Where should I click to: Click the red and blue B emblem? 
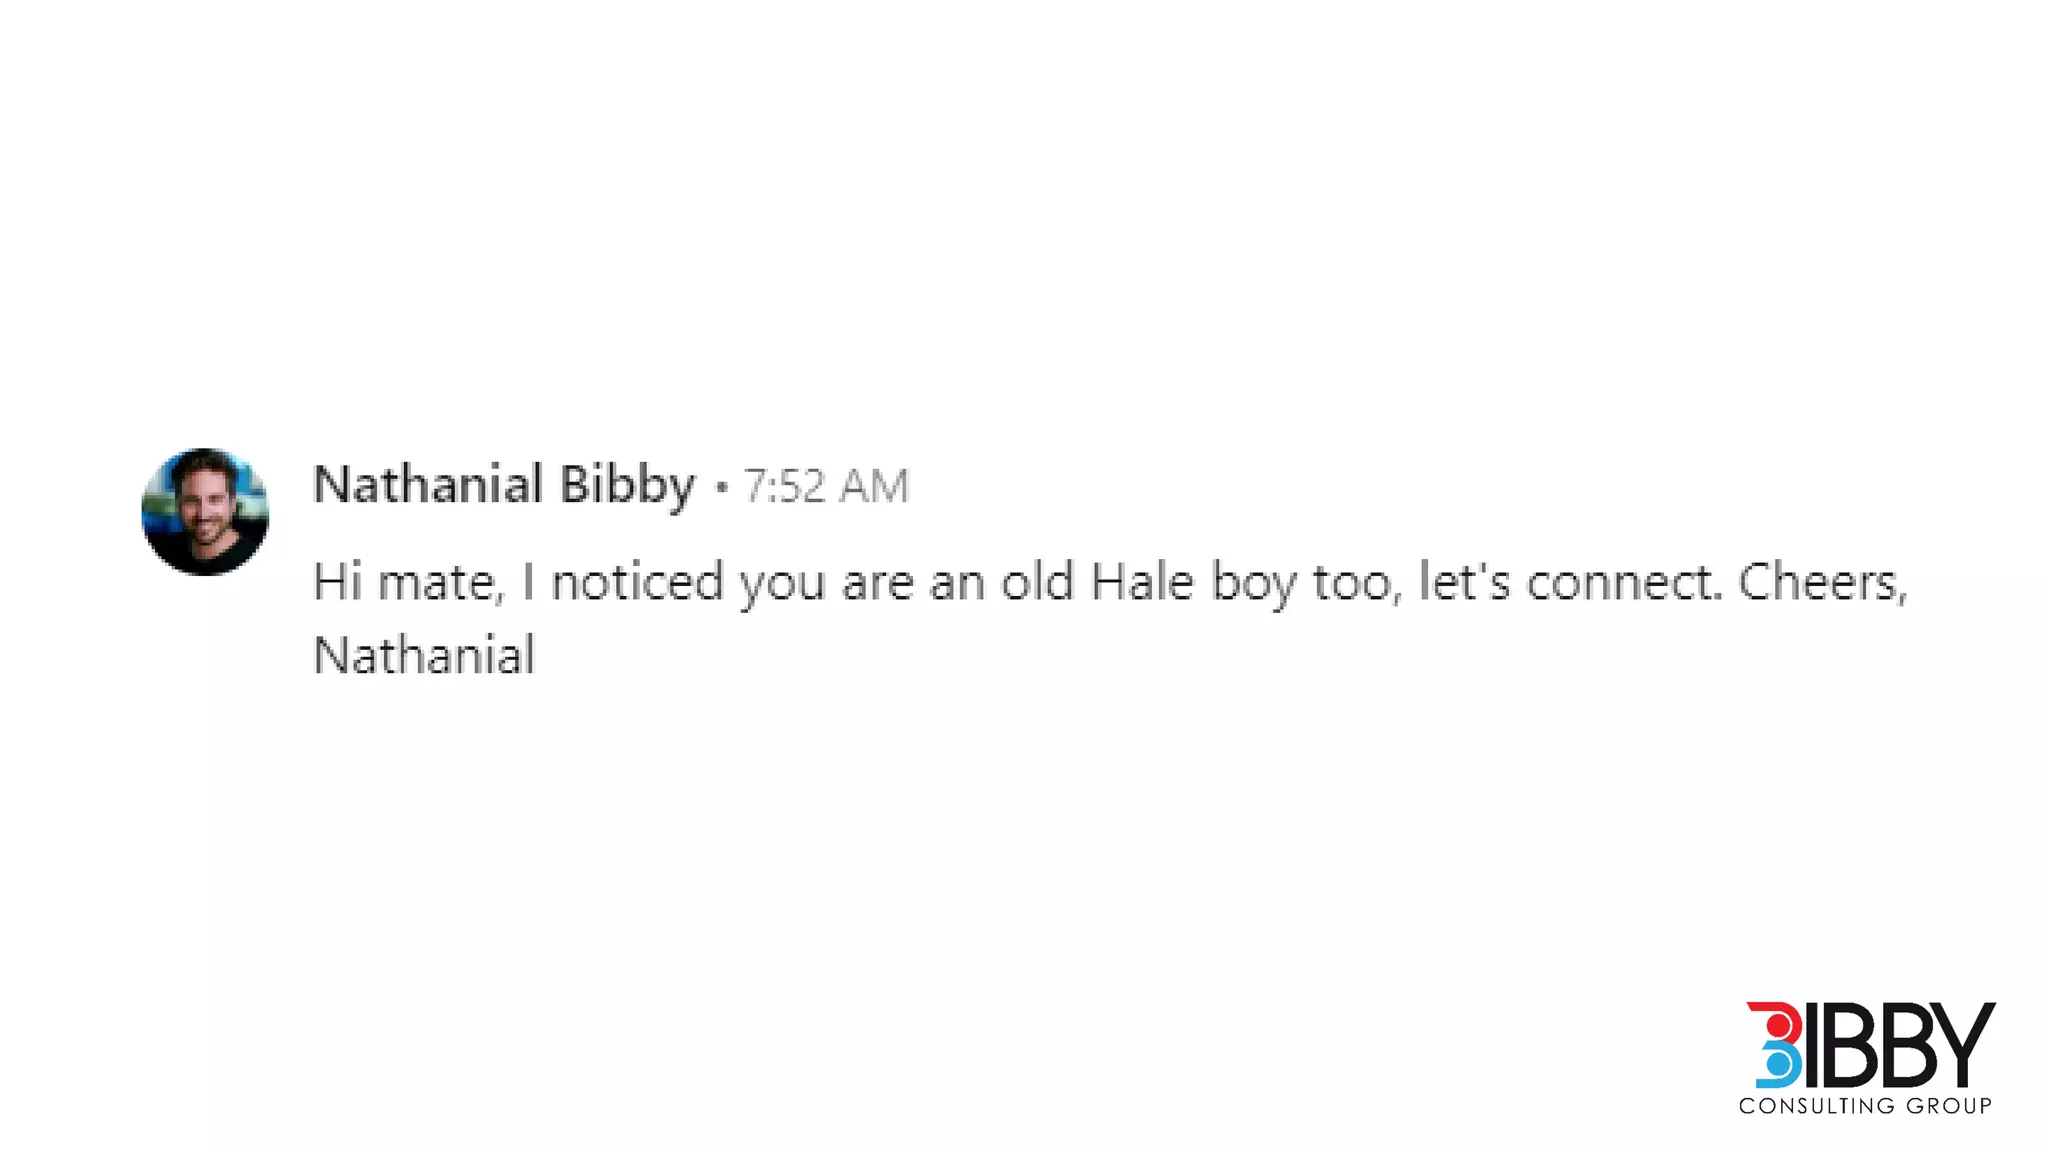tap(1774, 1045)
